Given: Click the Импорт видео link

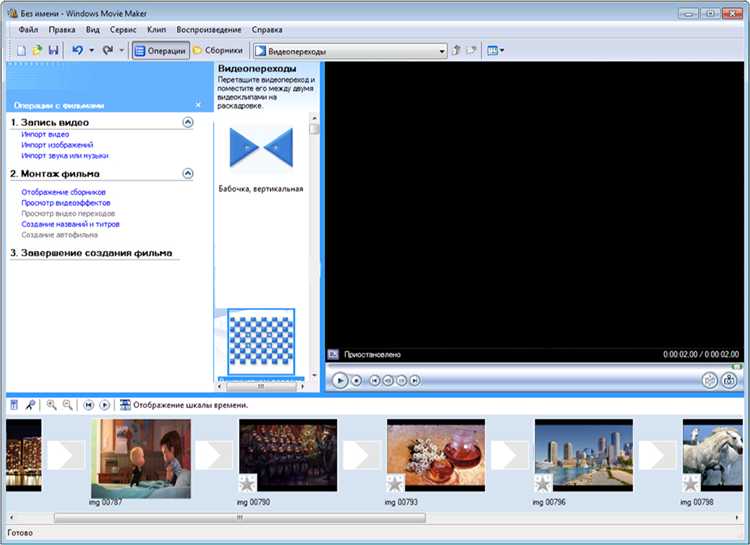Looking at the screenshot, I should point(45,134).
